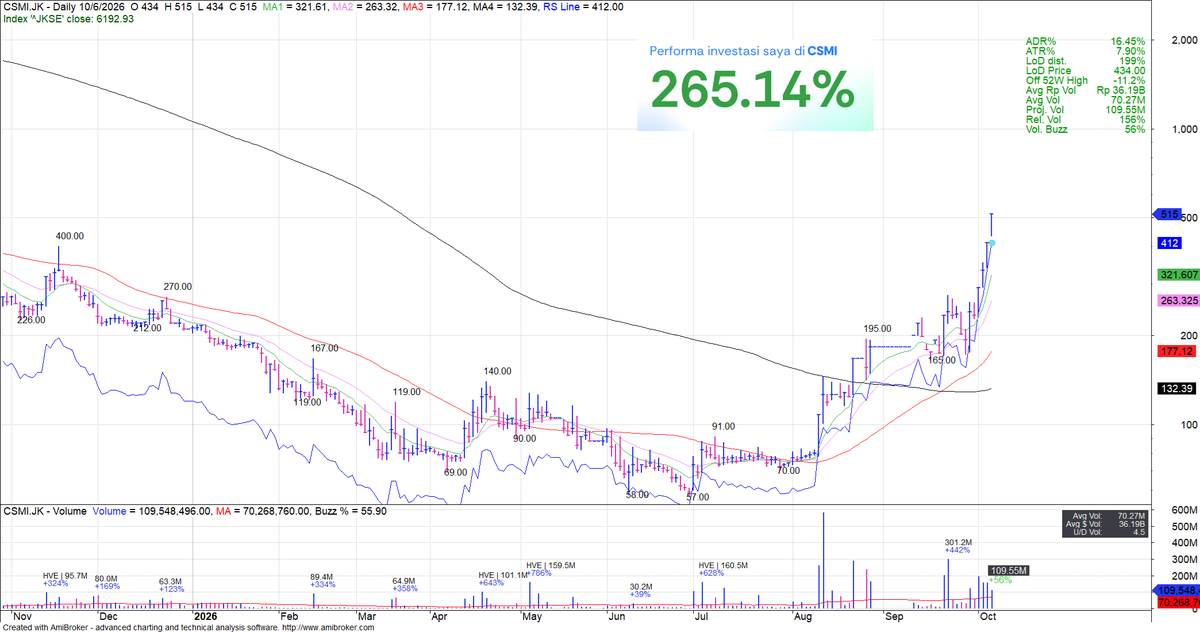This screenshot has height=632, width=1200.
Task: Select the 265.14% performance figure
Action: point(753,91)
